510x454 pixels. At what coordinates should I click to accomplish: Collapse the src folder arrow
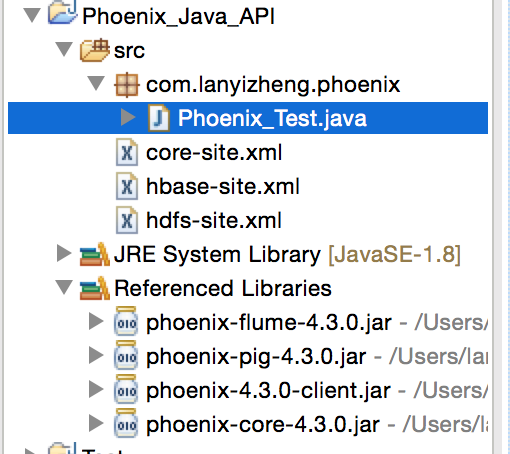coord(64,49)
